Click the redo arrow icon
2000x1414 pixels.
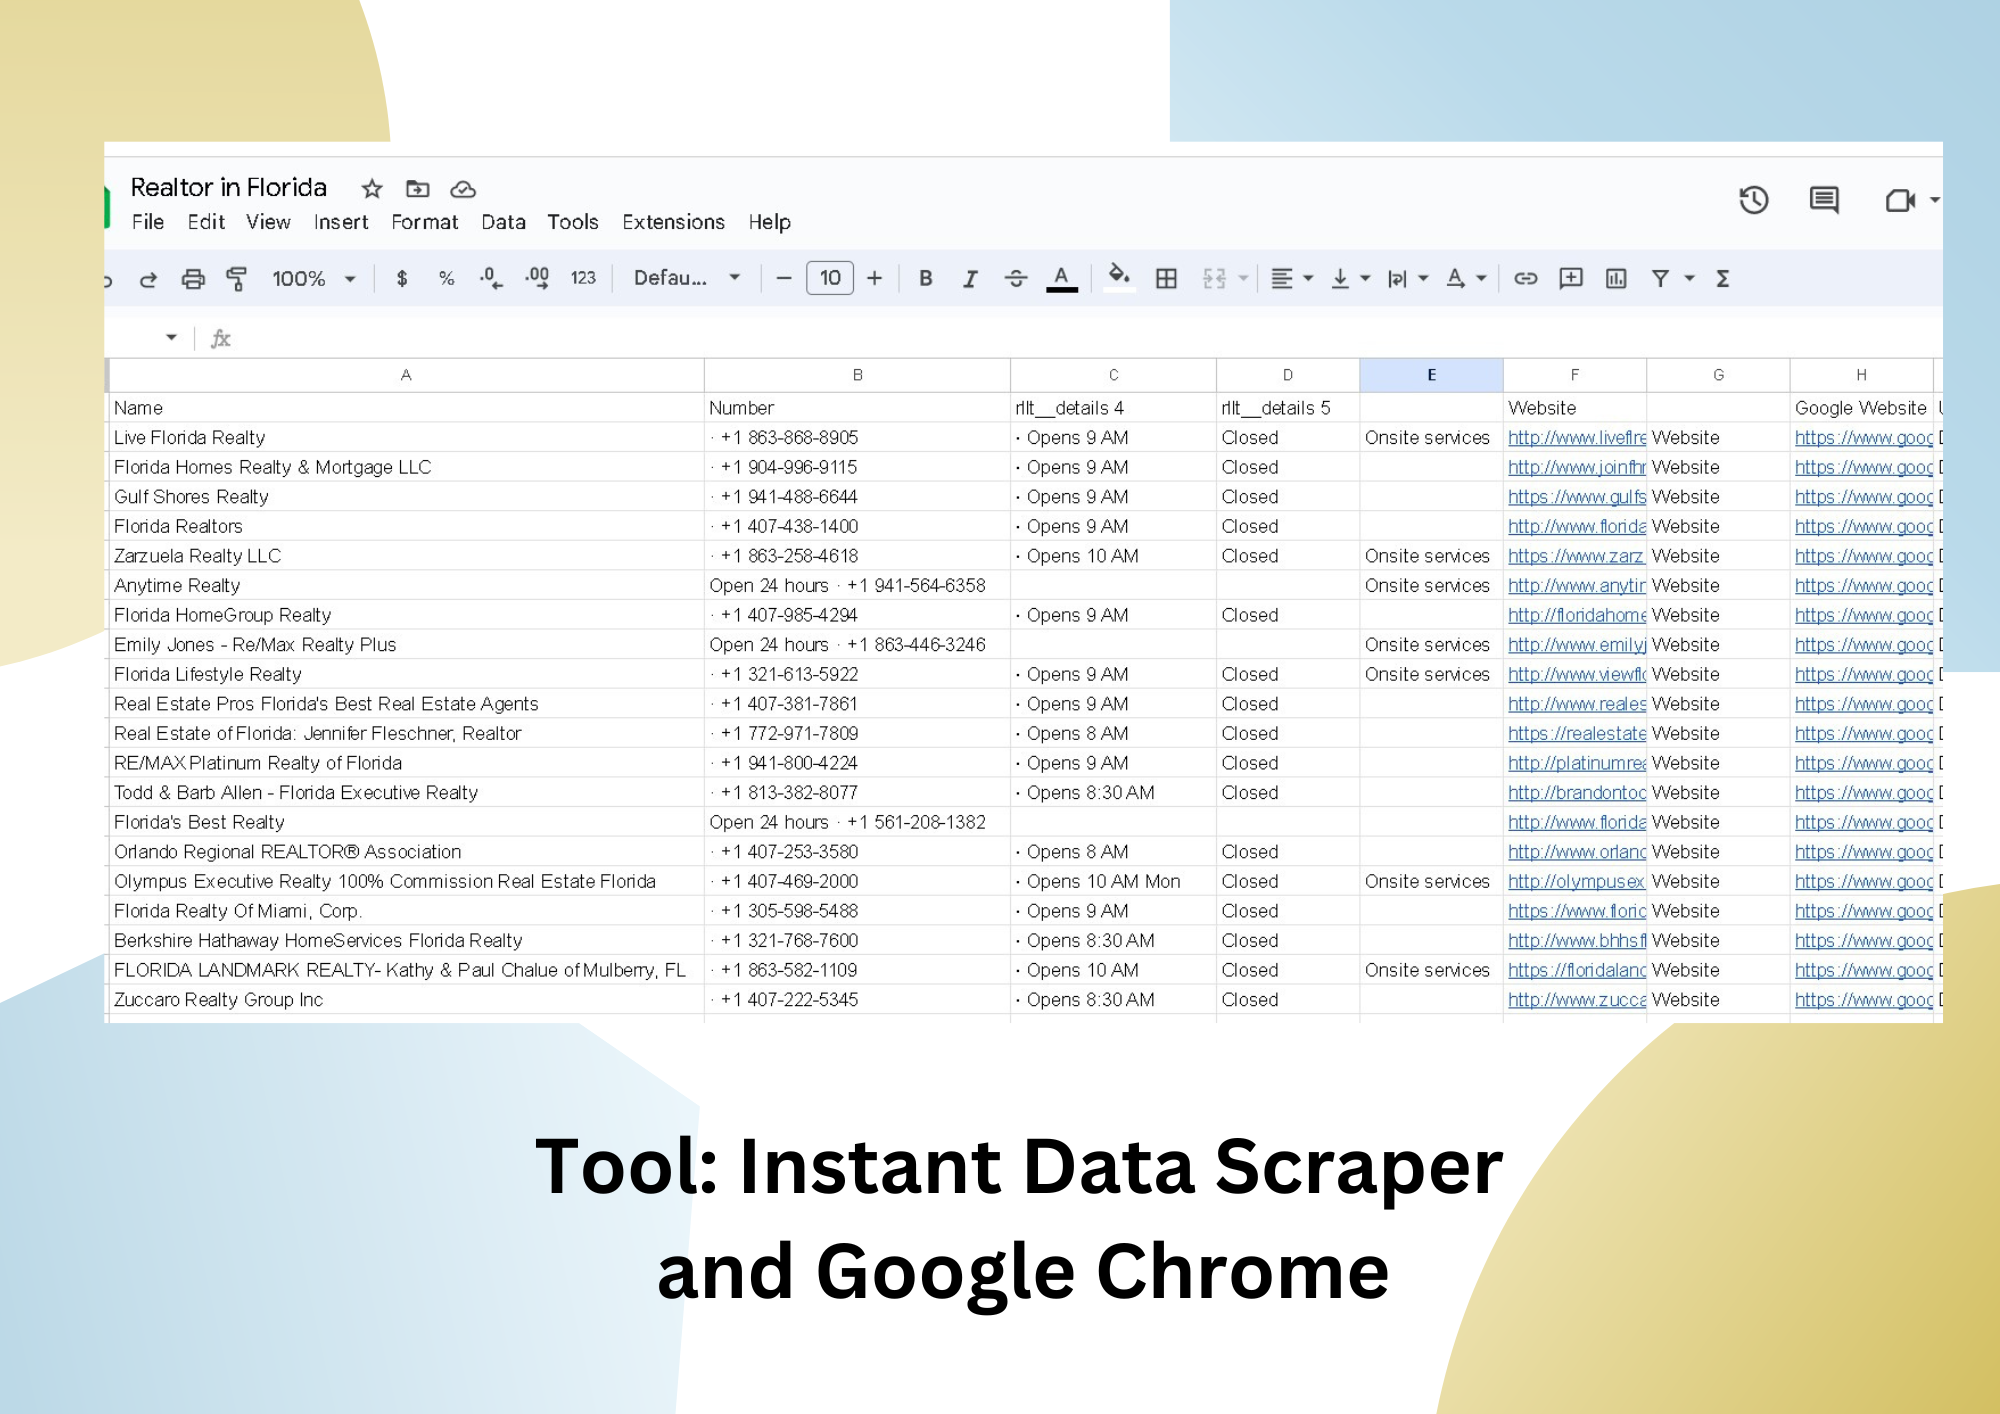coord(148,279)
